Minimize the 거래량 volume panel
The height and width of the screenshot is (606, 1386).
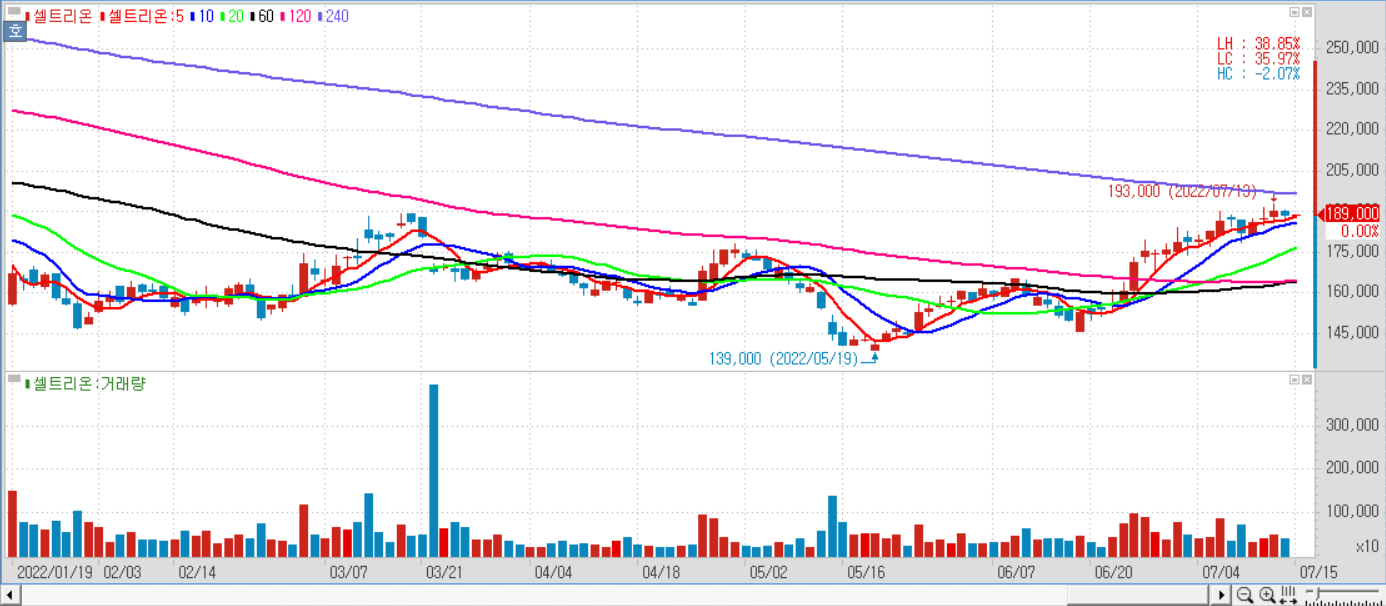point(1294,380)
